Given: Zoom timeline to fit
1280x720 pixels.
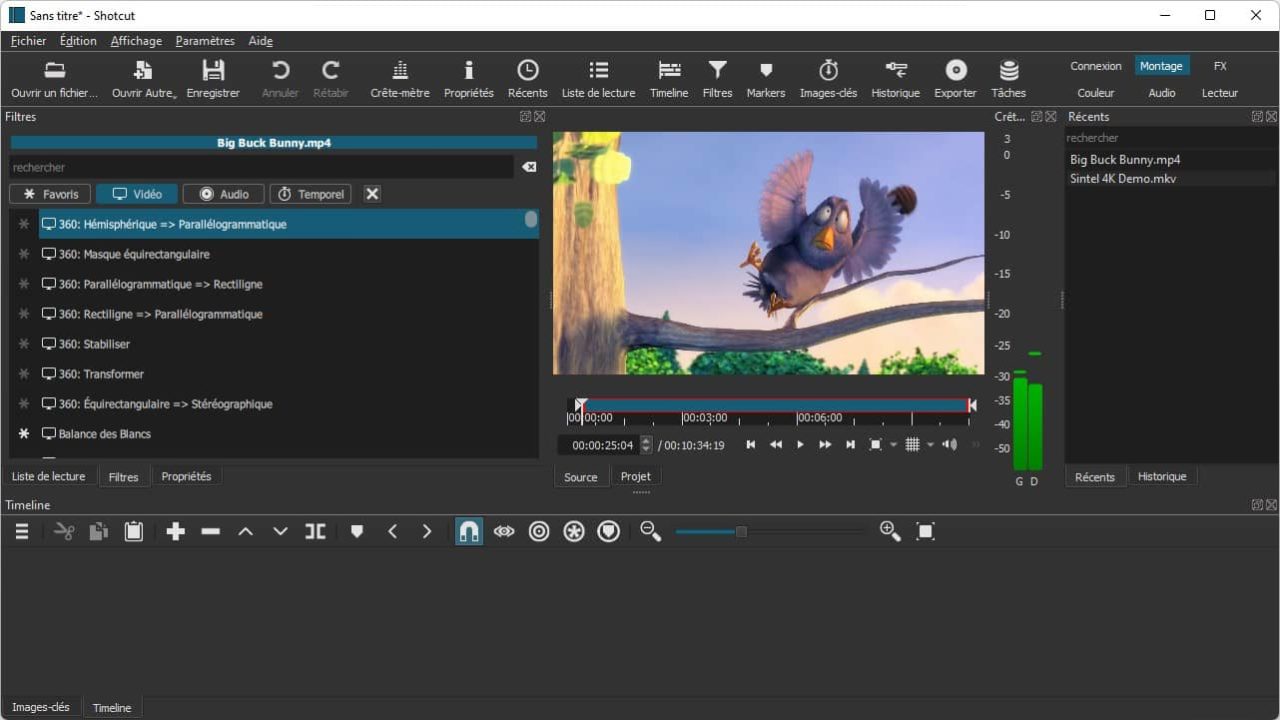Looking at the screenshot, I should (925, 532).
